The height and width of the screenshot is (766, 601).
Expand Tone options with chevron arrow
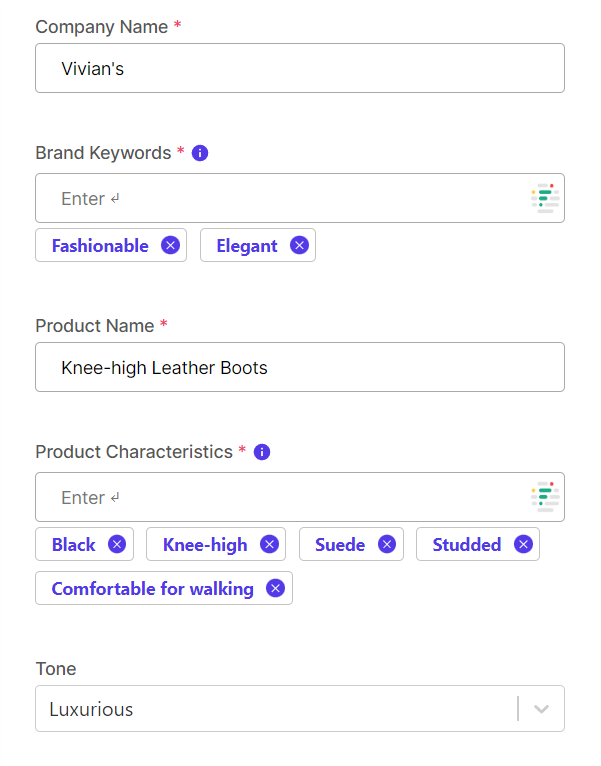point(542,709)
